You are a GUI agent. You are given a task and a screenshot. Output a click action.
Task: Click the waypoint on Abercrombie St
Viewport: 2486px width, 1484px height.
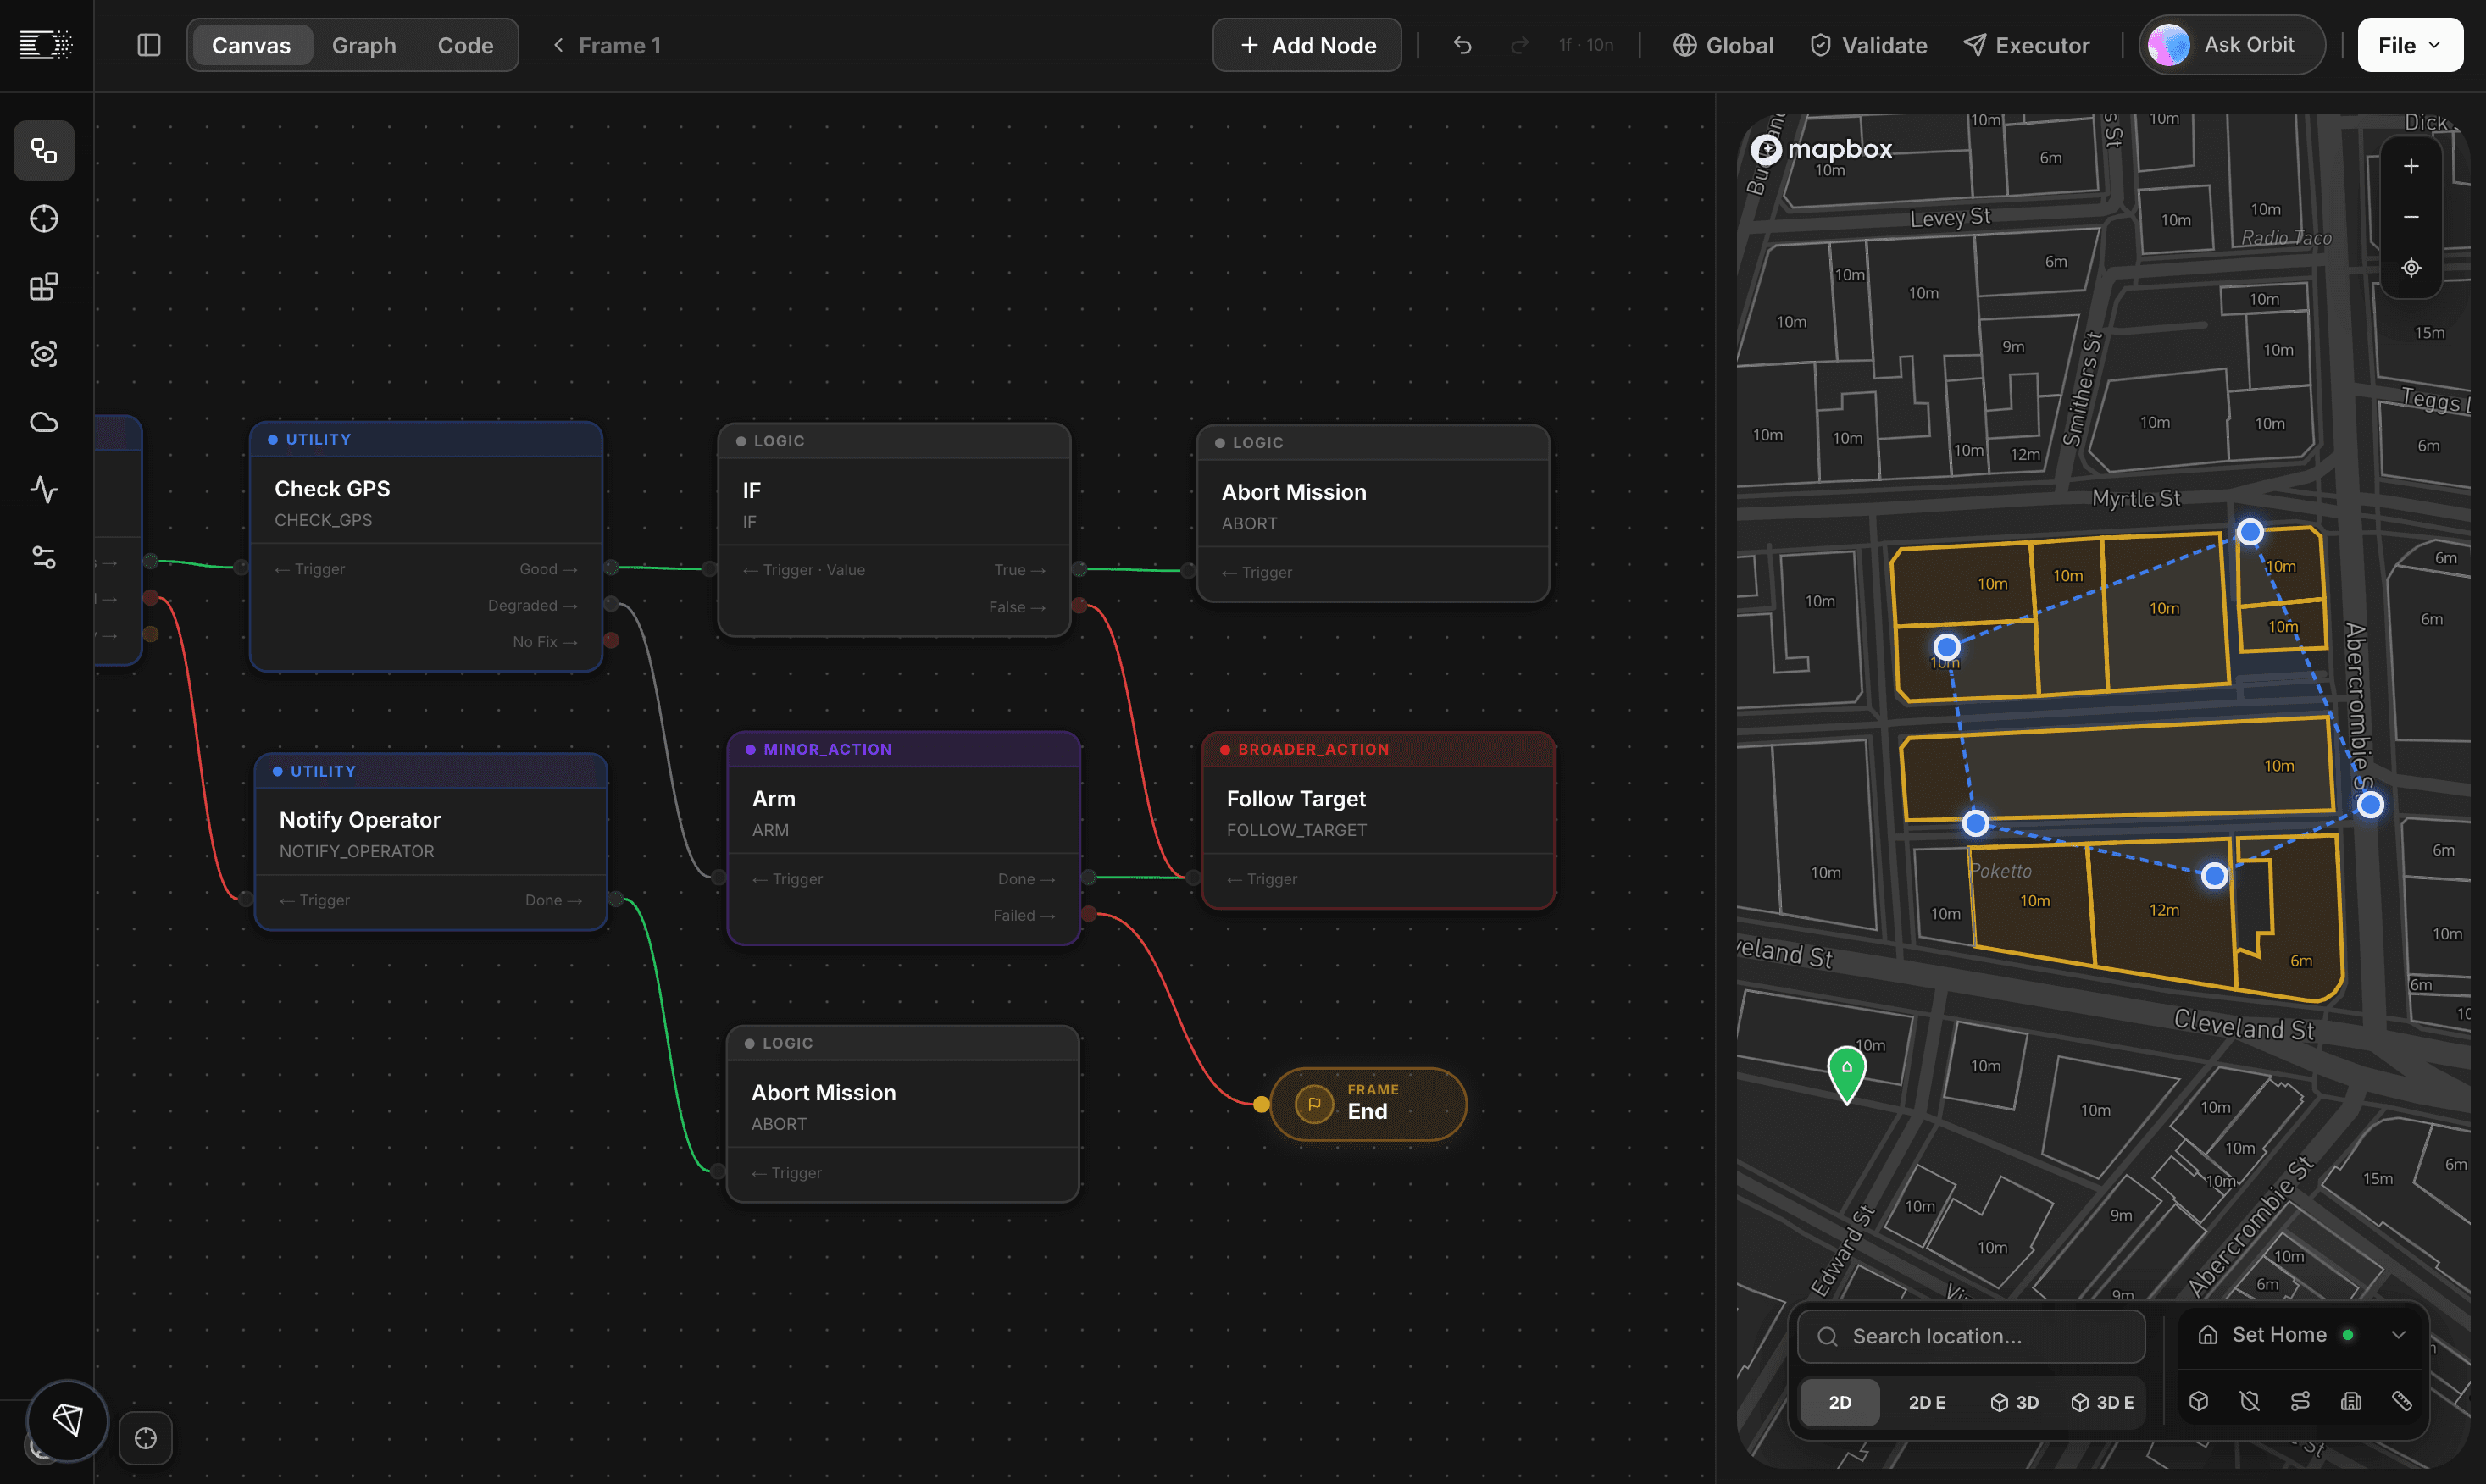pos(2370,805)
